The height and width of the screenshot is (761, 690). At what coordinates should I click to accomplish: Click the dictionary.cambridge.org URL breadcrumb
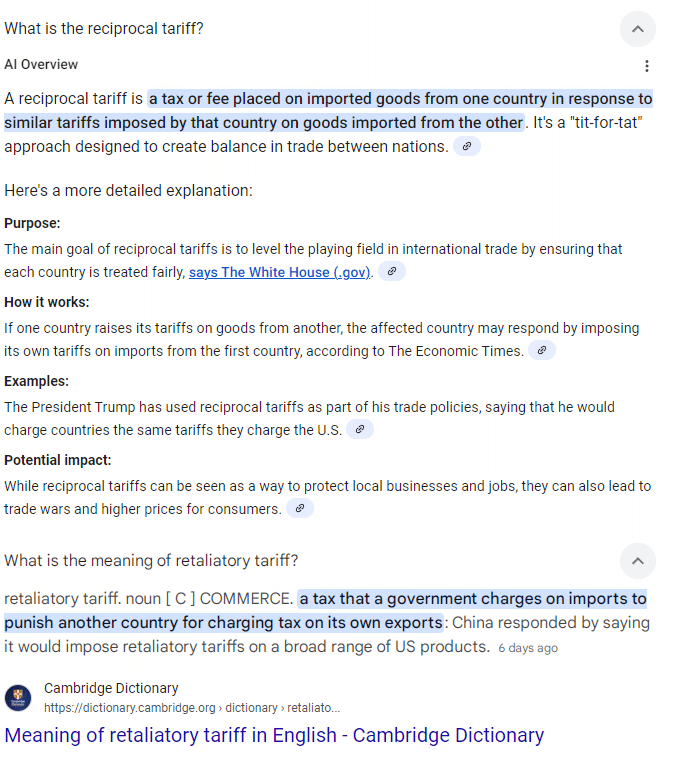coord(192,708)
